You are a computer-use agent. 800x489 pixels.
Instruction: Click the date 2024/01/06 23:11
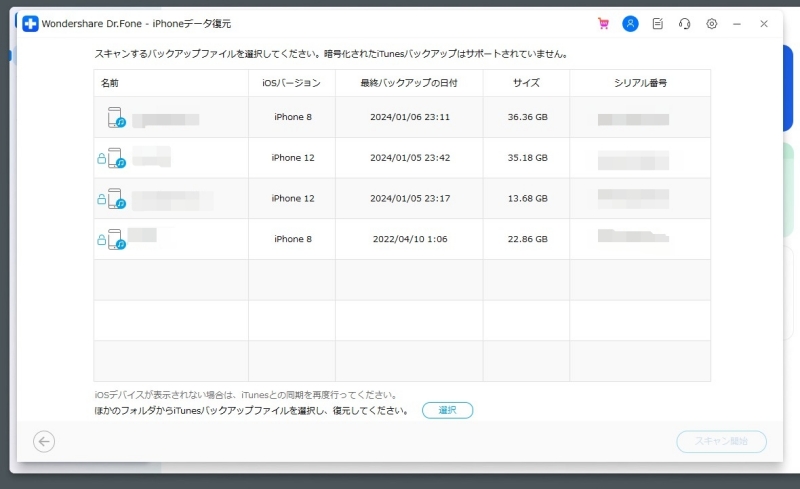(x=410, y=117)
